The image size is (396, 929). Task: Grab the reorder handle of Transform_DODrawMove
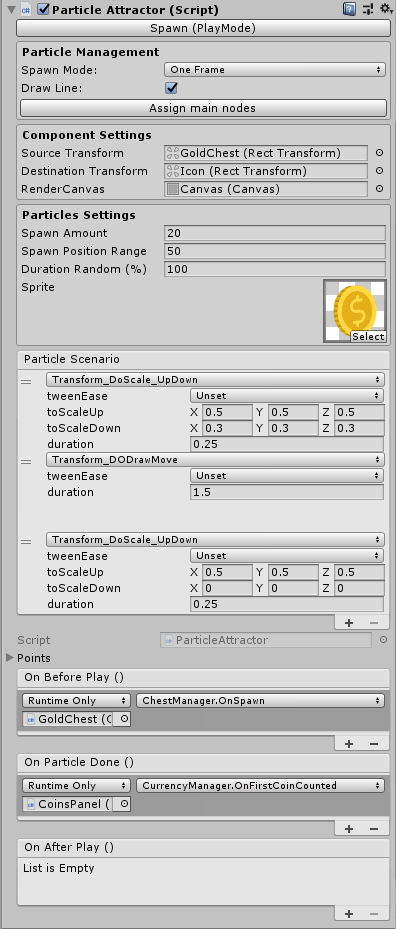pos(26,462)
